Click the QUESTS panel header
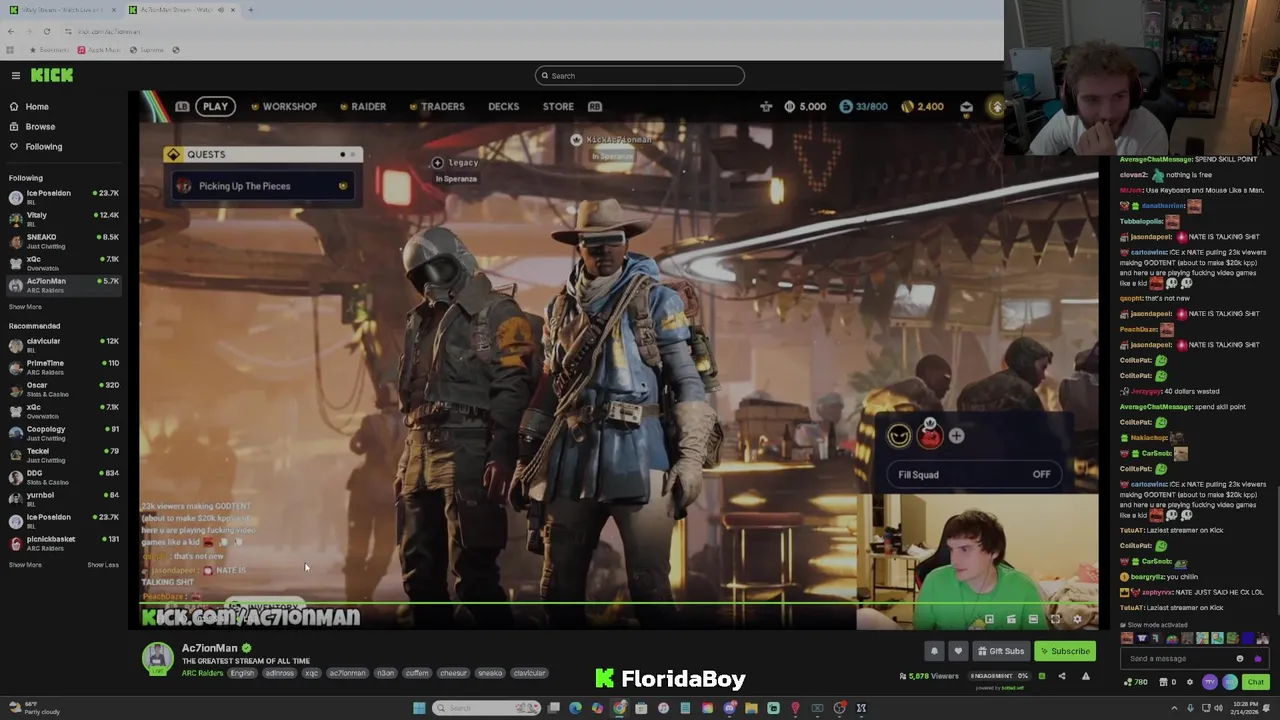 click(262, 154)
